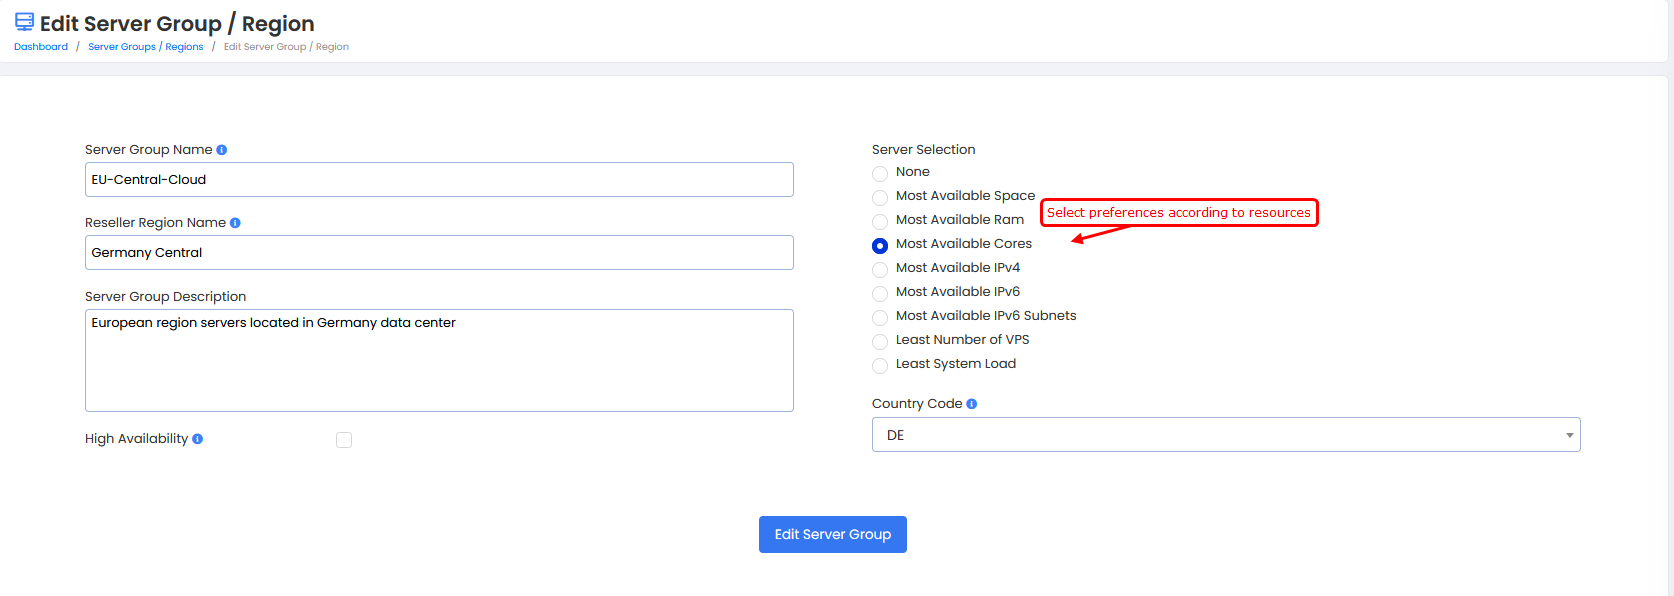Pick Most Available IPv6 Subnets option
Viewport: 1674px width, 596px height.
(x=880, y=318)
